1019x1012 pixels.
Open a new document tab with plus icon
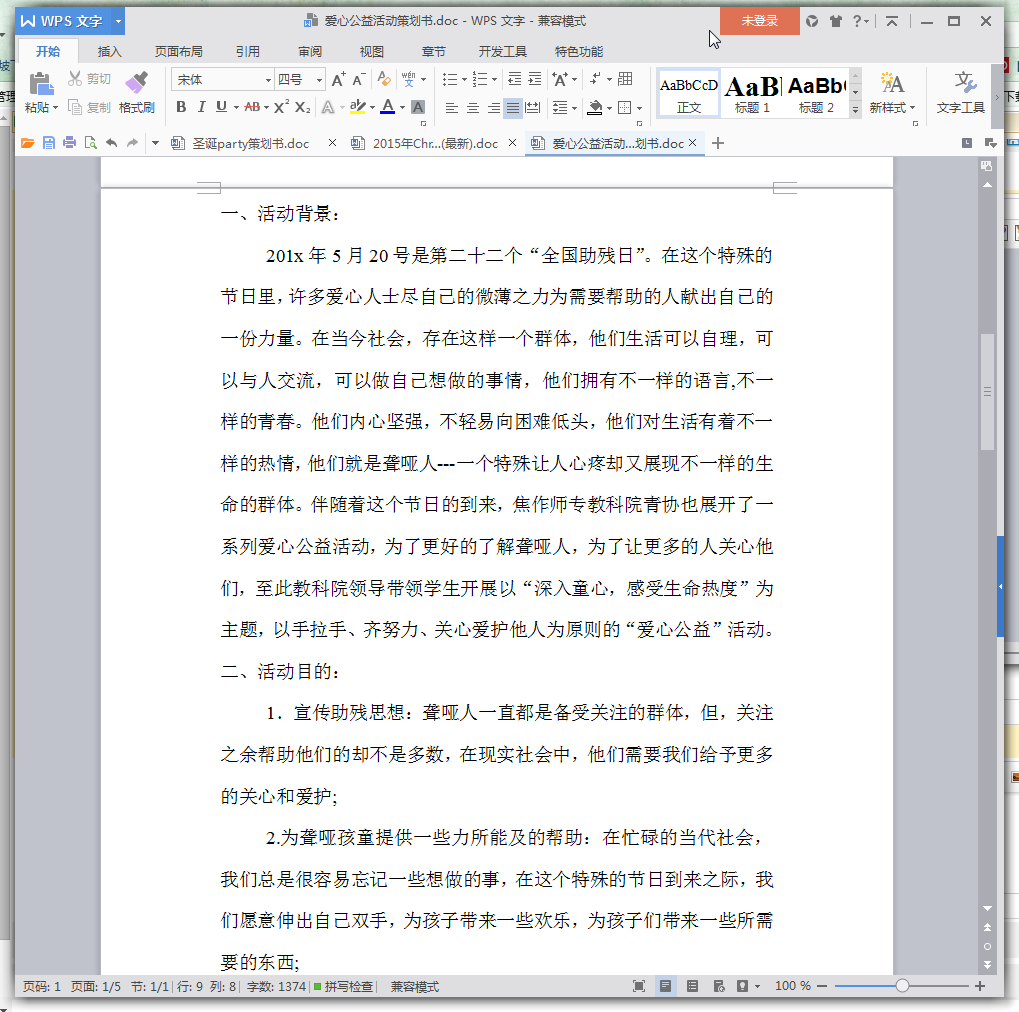pyautogui.click(x=717, y=143)
